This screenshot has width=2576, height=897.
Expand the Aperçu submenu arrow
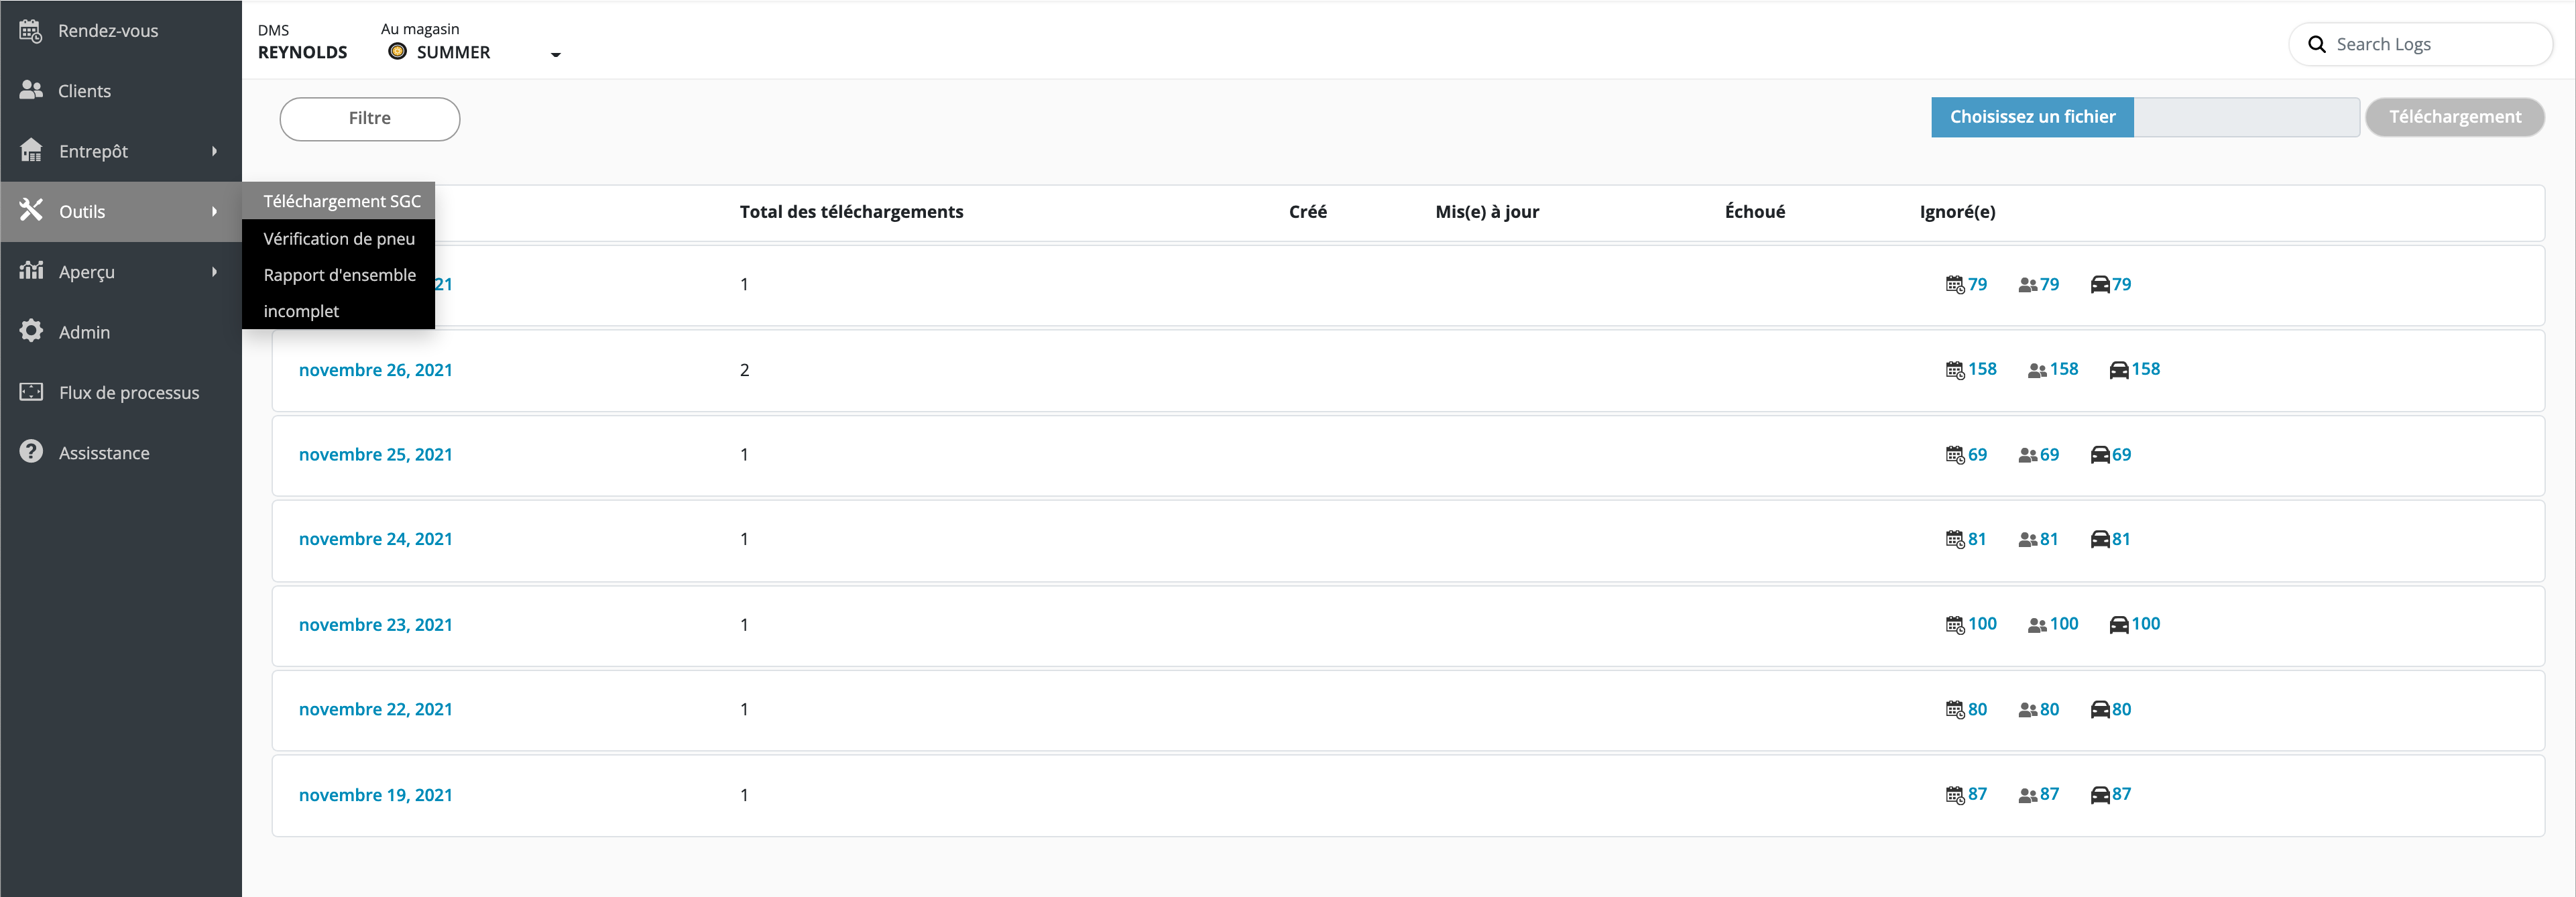click(214, 271)
